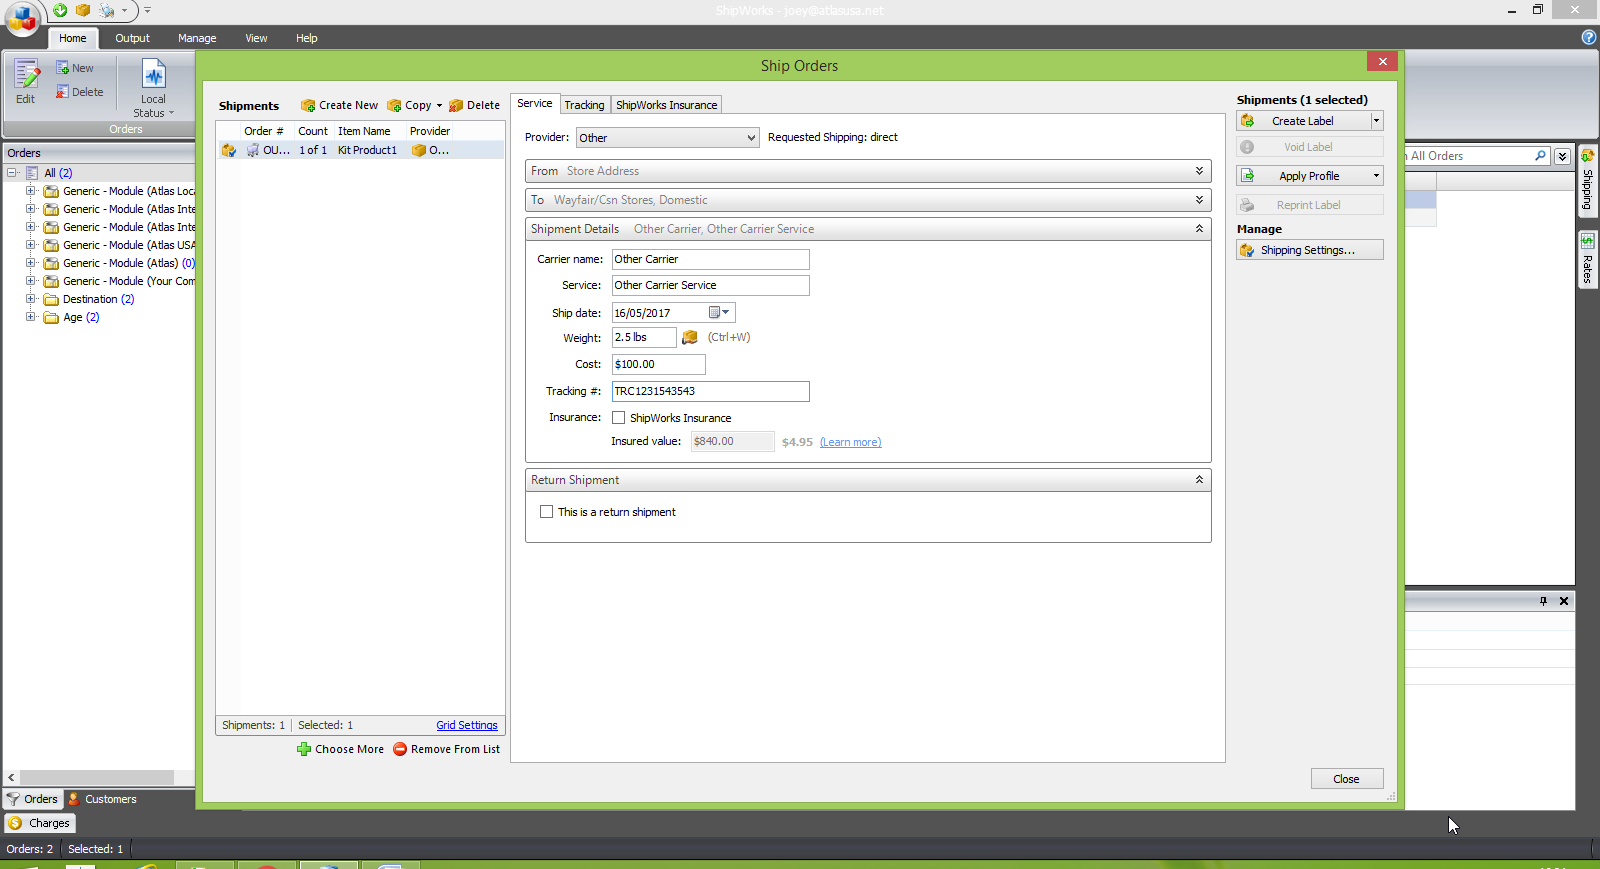Collapse the Return Shipment section
This screenshot has width=1600, height=869.
tap(1199, 480)
